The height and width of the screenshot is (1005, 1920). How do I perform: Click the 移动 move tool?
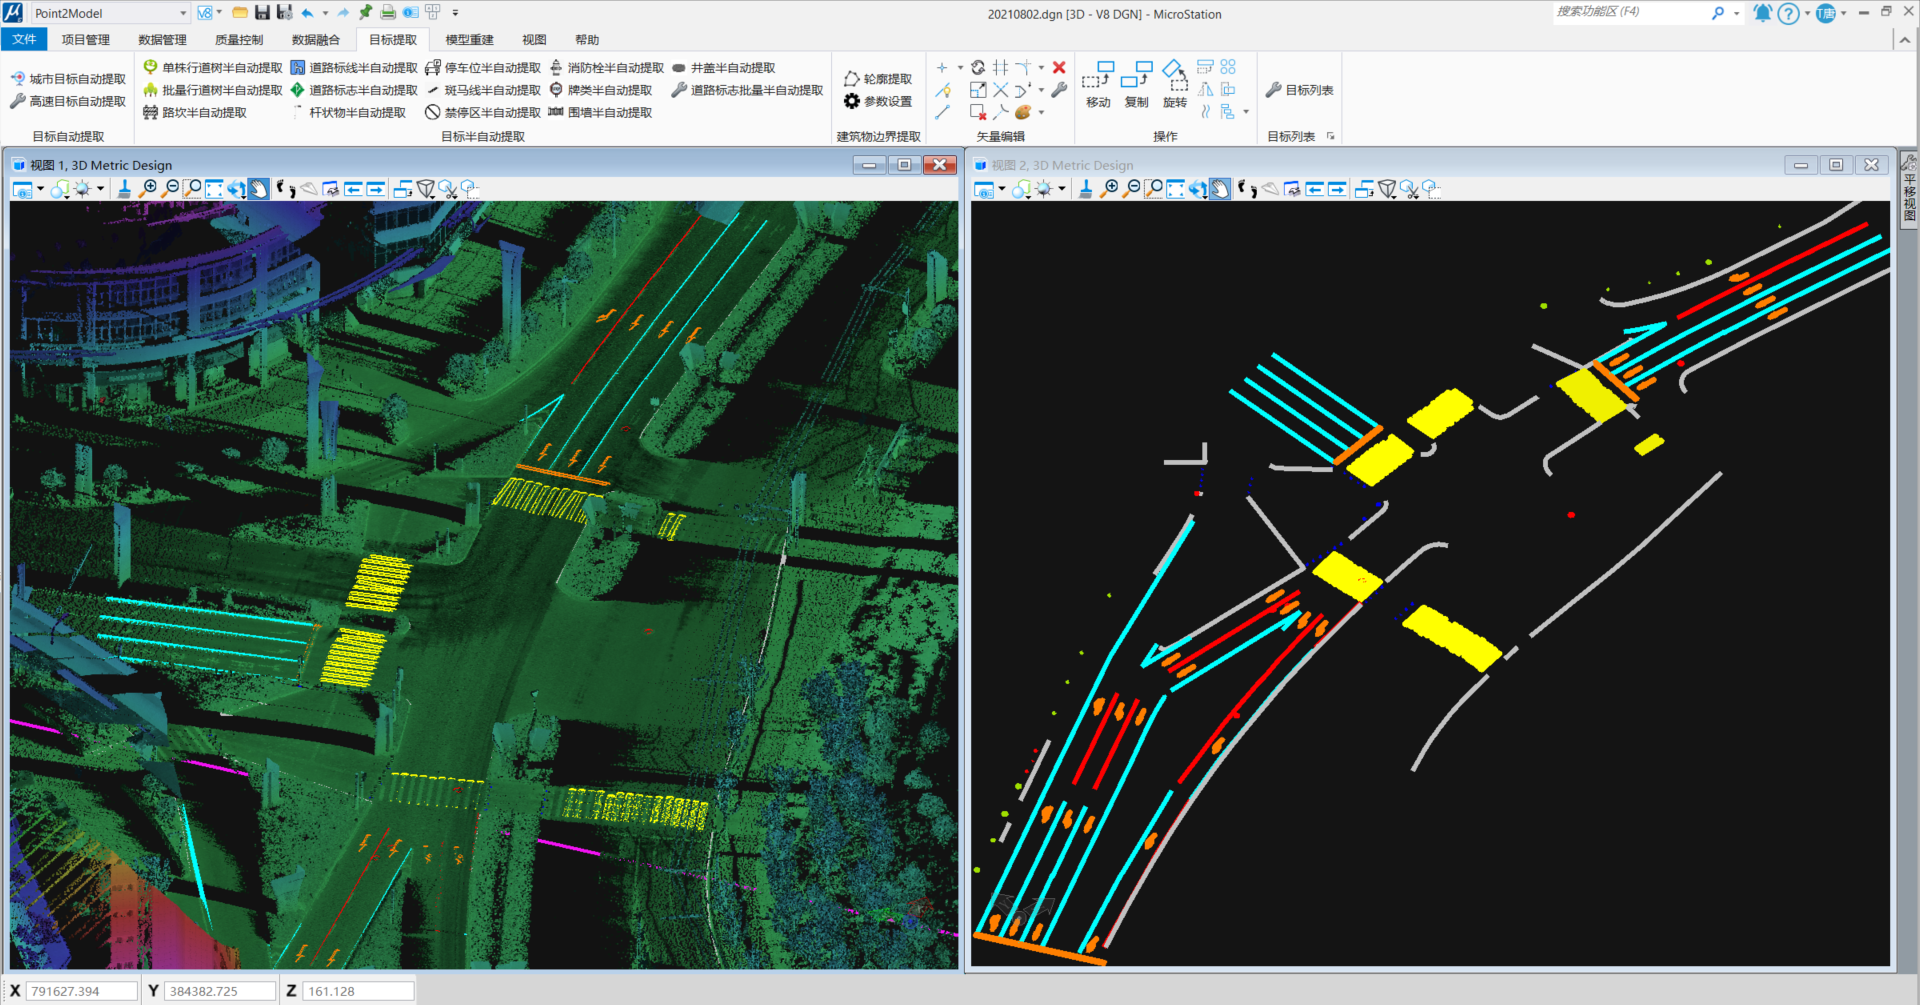pyautogui.click(x=1098, y=84)
